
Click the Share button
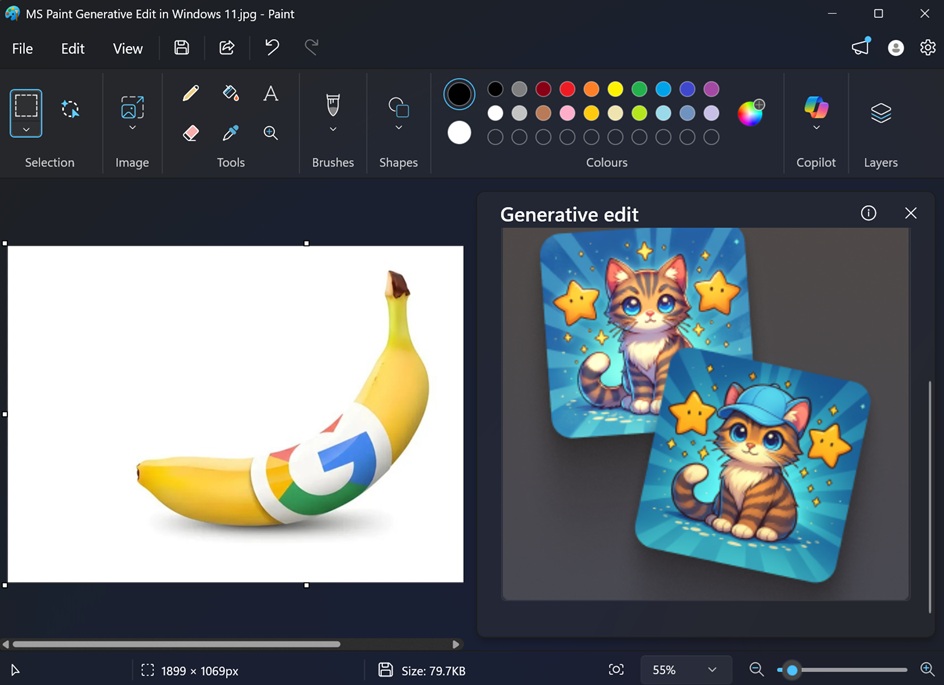coord(226,47)
